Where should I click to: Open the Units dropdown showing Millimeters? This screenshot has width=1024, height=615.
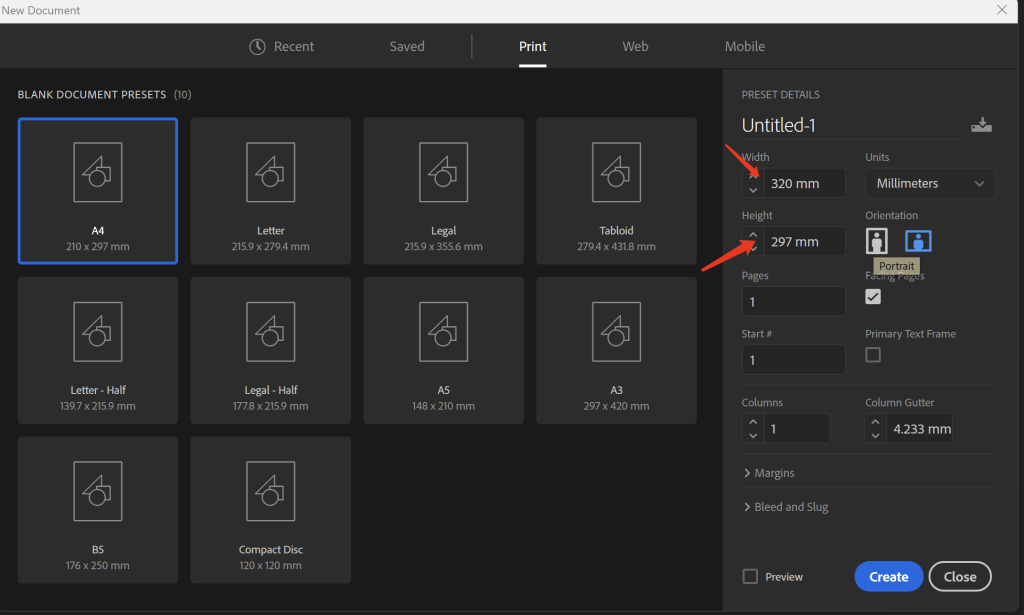[929, 184]
